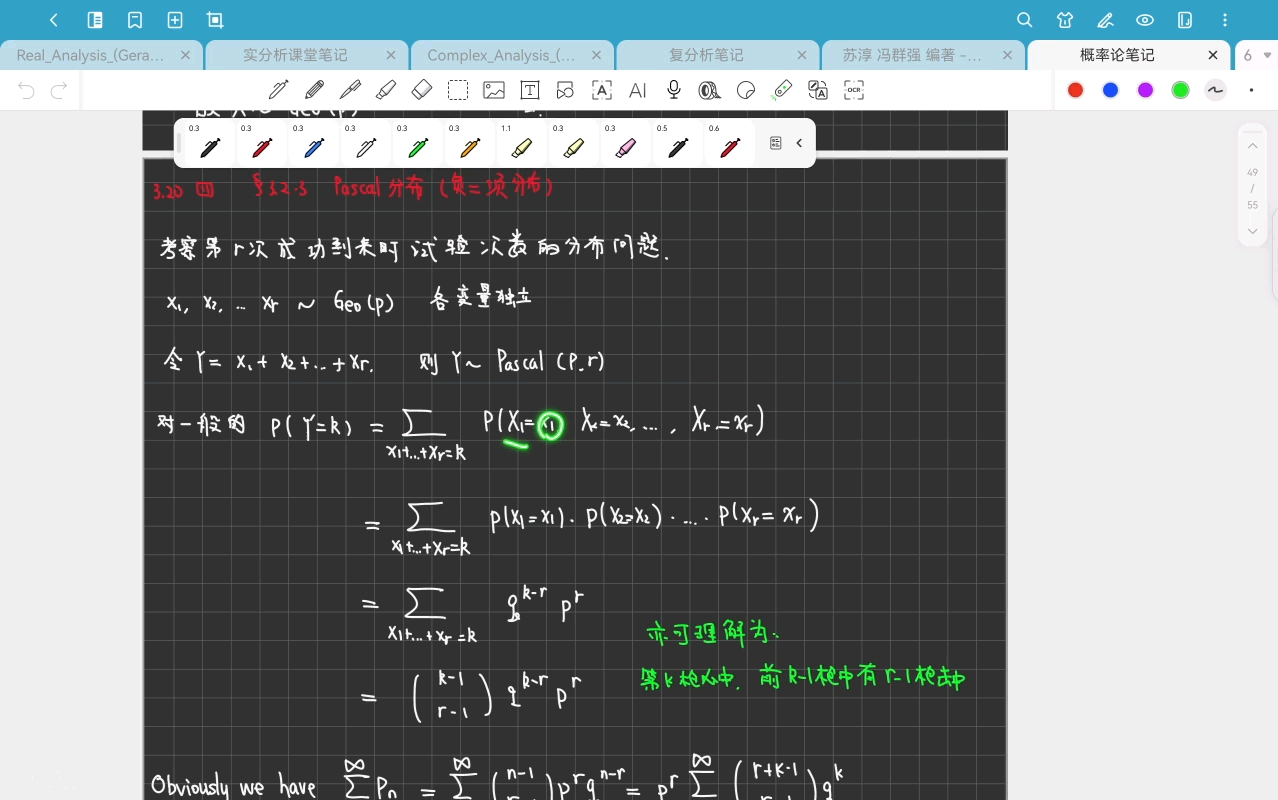This screenshot has height=800, width=1278.
Task: Open the stroke line style selector
Action: click(x=1216, y=90)
